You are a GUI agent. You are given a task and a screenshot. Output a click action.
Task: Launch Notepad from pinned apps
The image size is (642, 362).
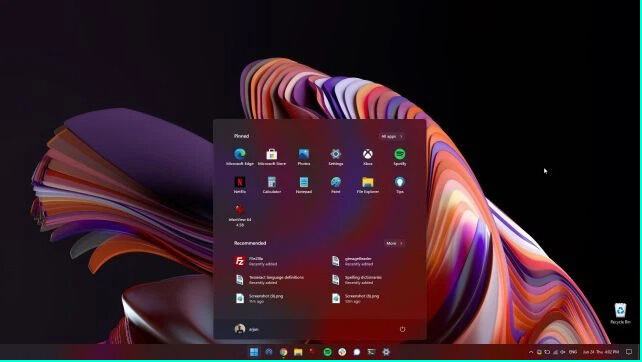304,185
